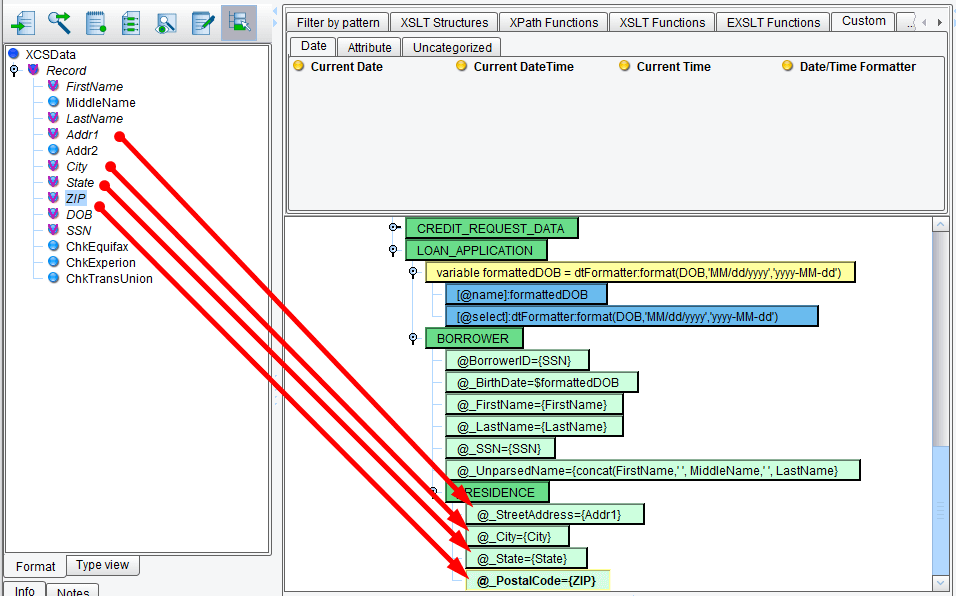Collapse the BORROWER node

coord(413,338)
